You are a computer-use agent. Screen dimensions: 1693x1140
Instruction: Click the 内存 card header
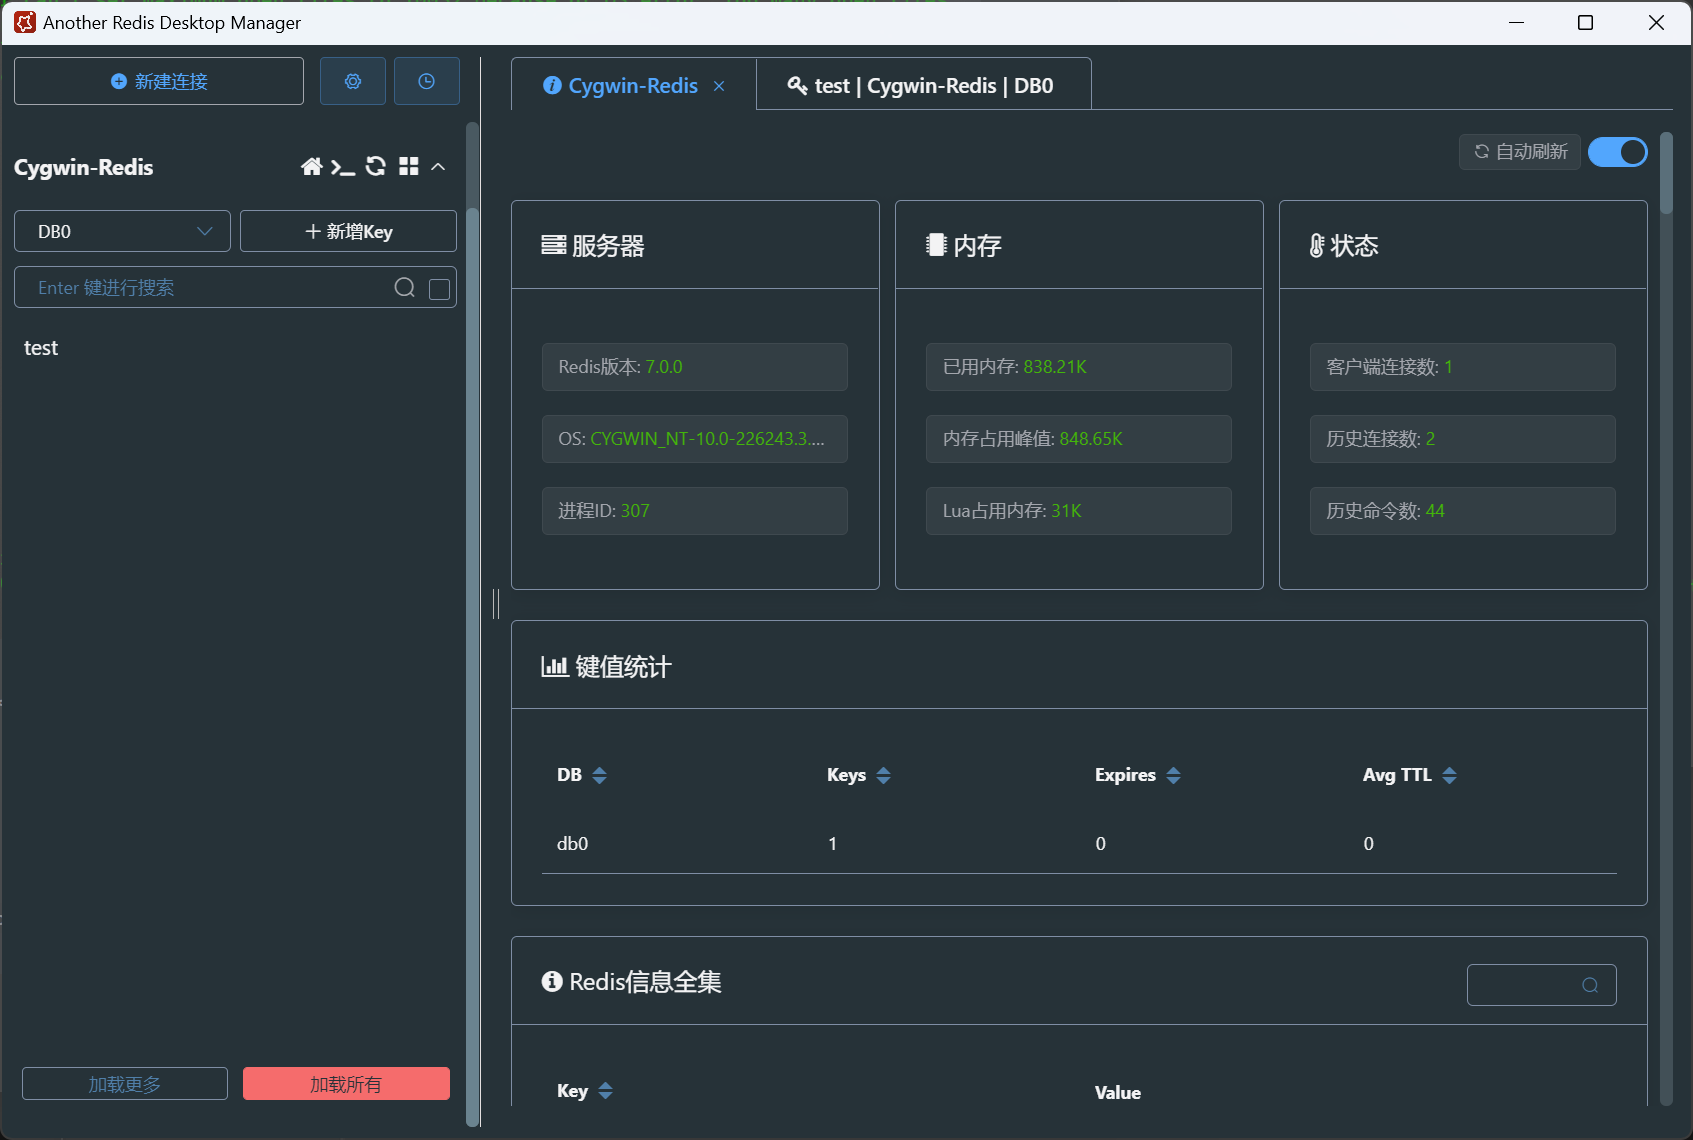tap(1079, 245)
